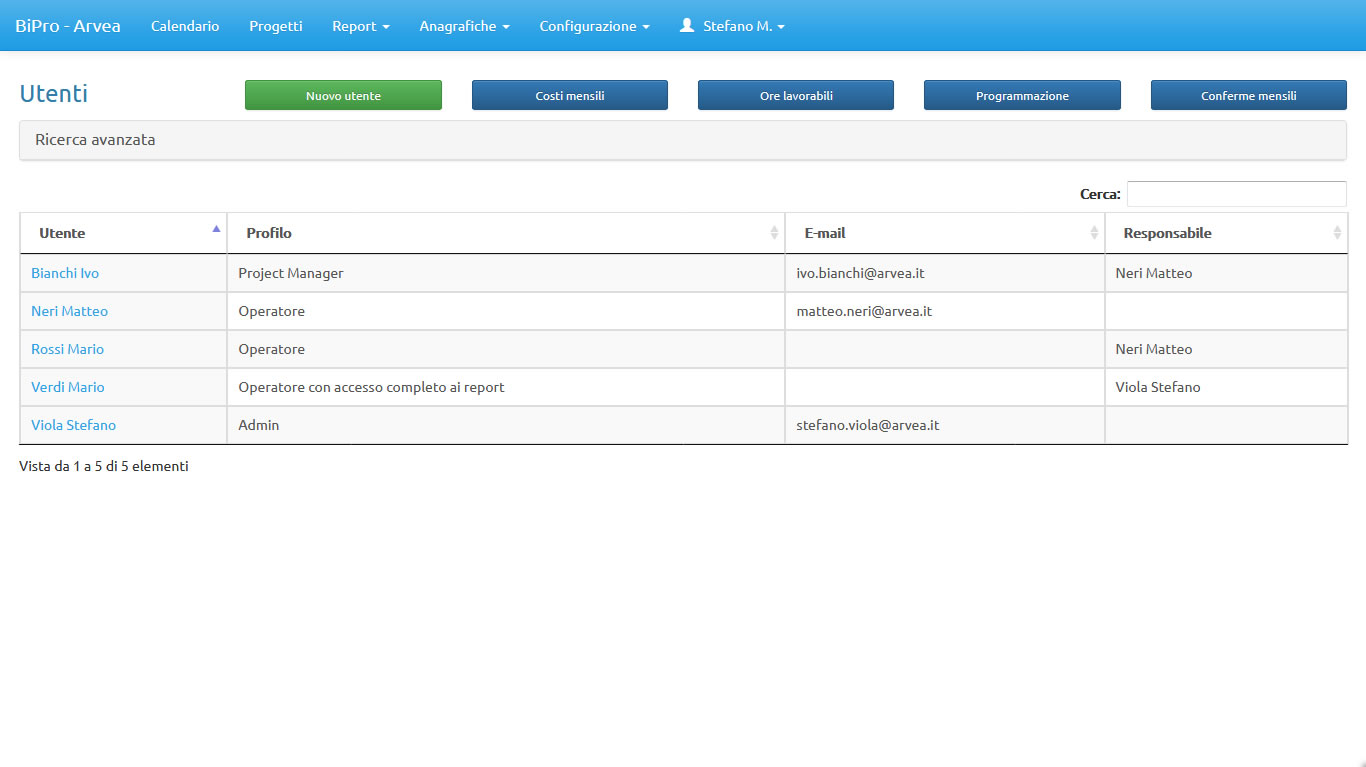Go to the Calendario page
Screen dimensions: 1366x767
[185, 26]
